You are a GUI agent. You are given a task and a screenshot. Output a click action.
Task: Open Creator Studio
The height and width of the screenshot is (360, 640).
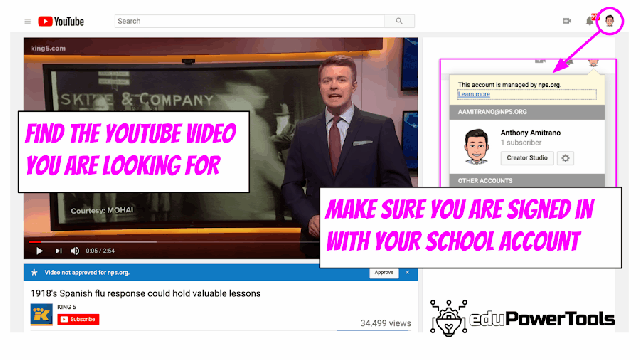point(527,158)
